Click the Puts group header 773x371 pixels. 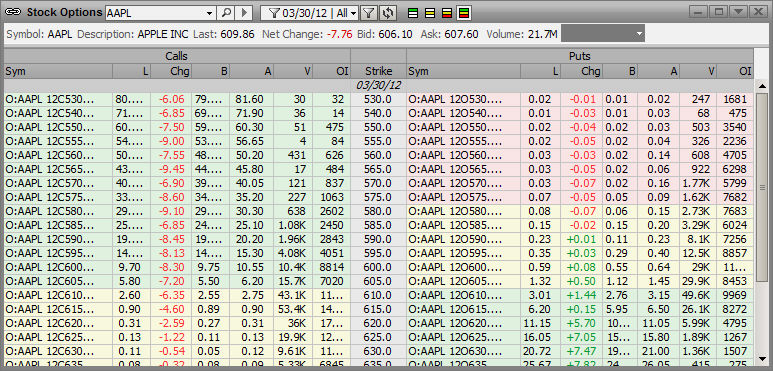(580, 56)
